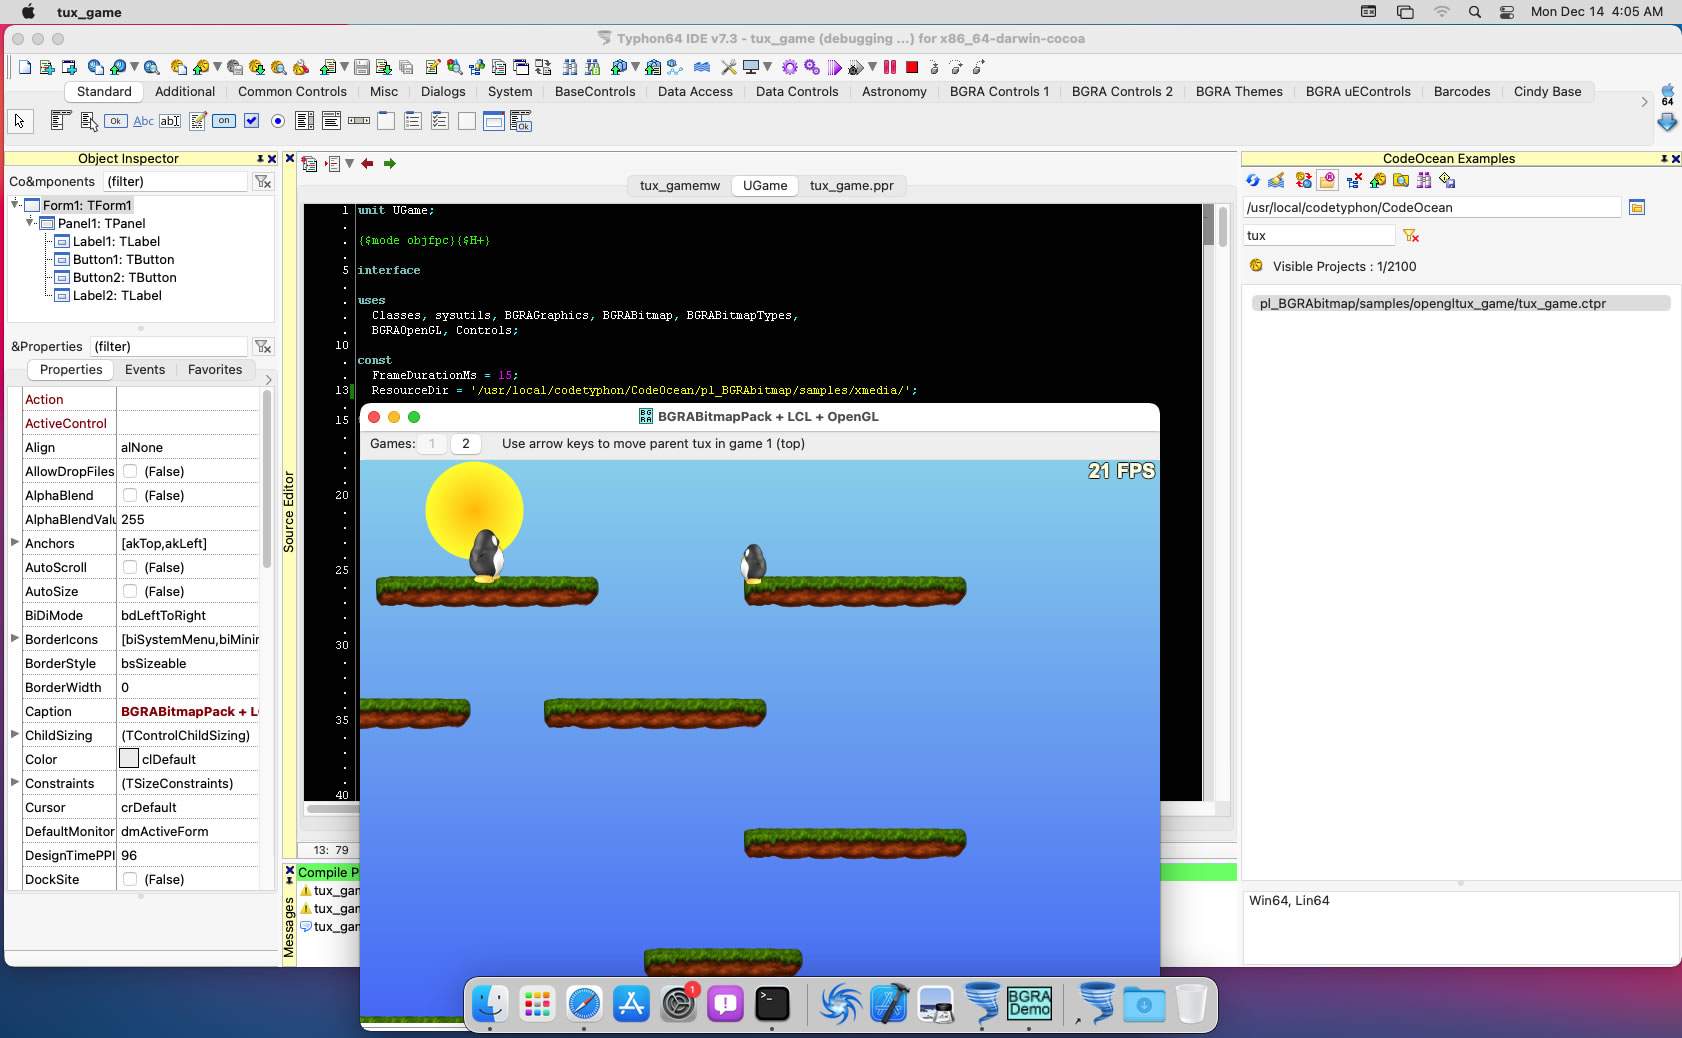Select Button1: TButton in component tree
The image size is (1682, 1038).
[124, 259]
